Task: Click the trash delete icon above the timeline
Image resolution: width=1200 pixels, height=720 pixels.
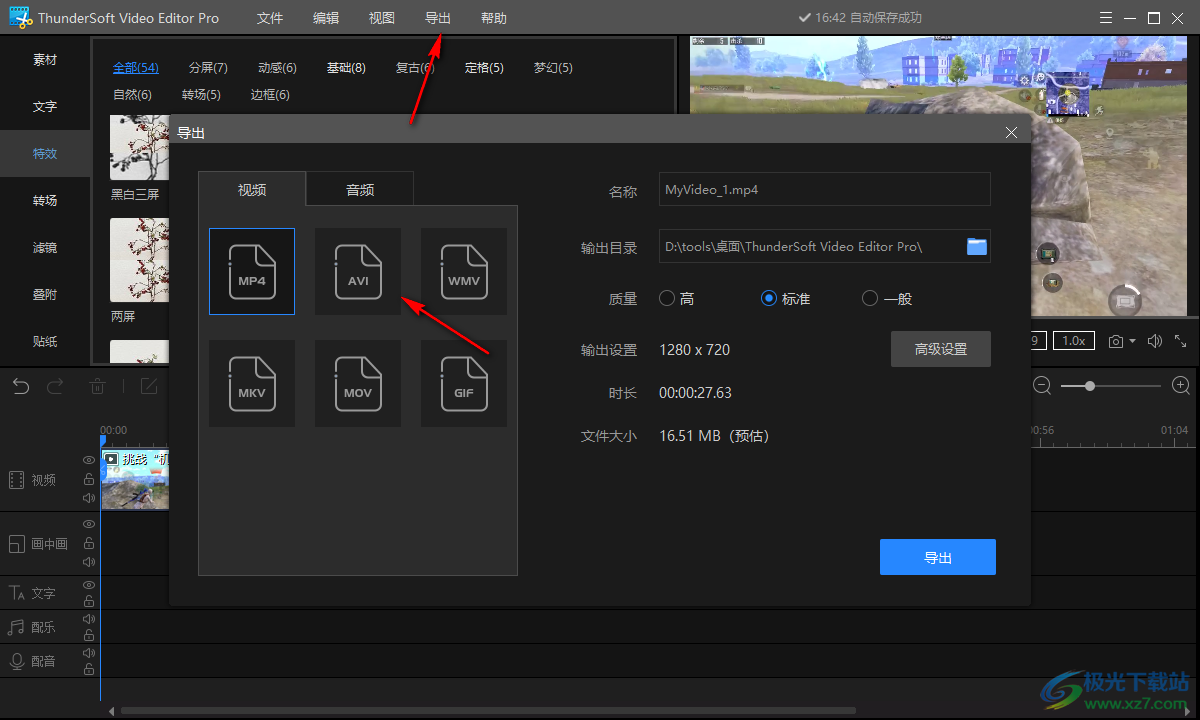Action: 98,386
